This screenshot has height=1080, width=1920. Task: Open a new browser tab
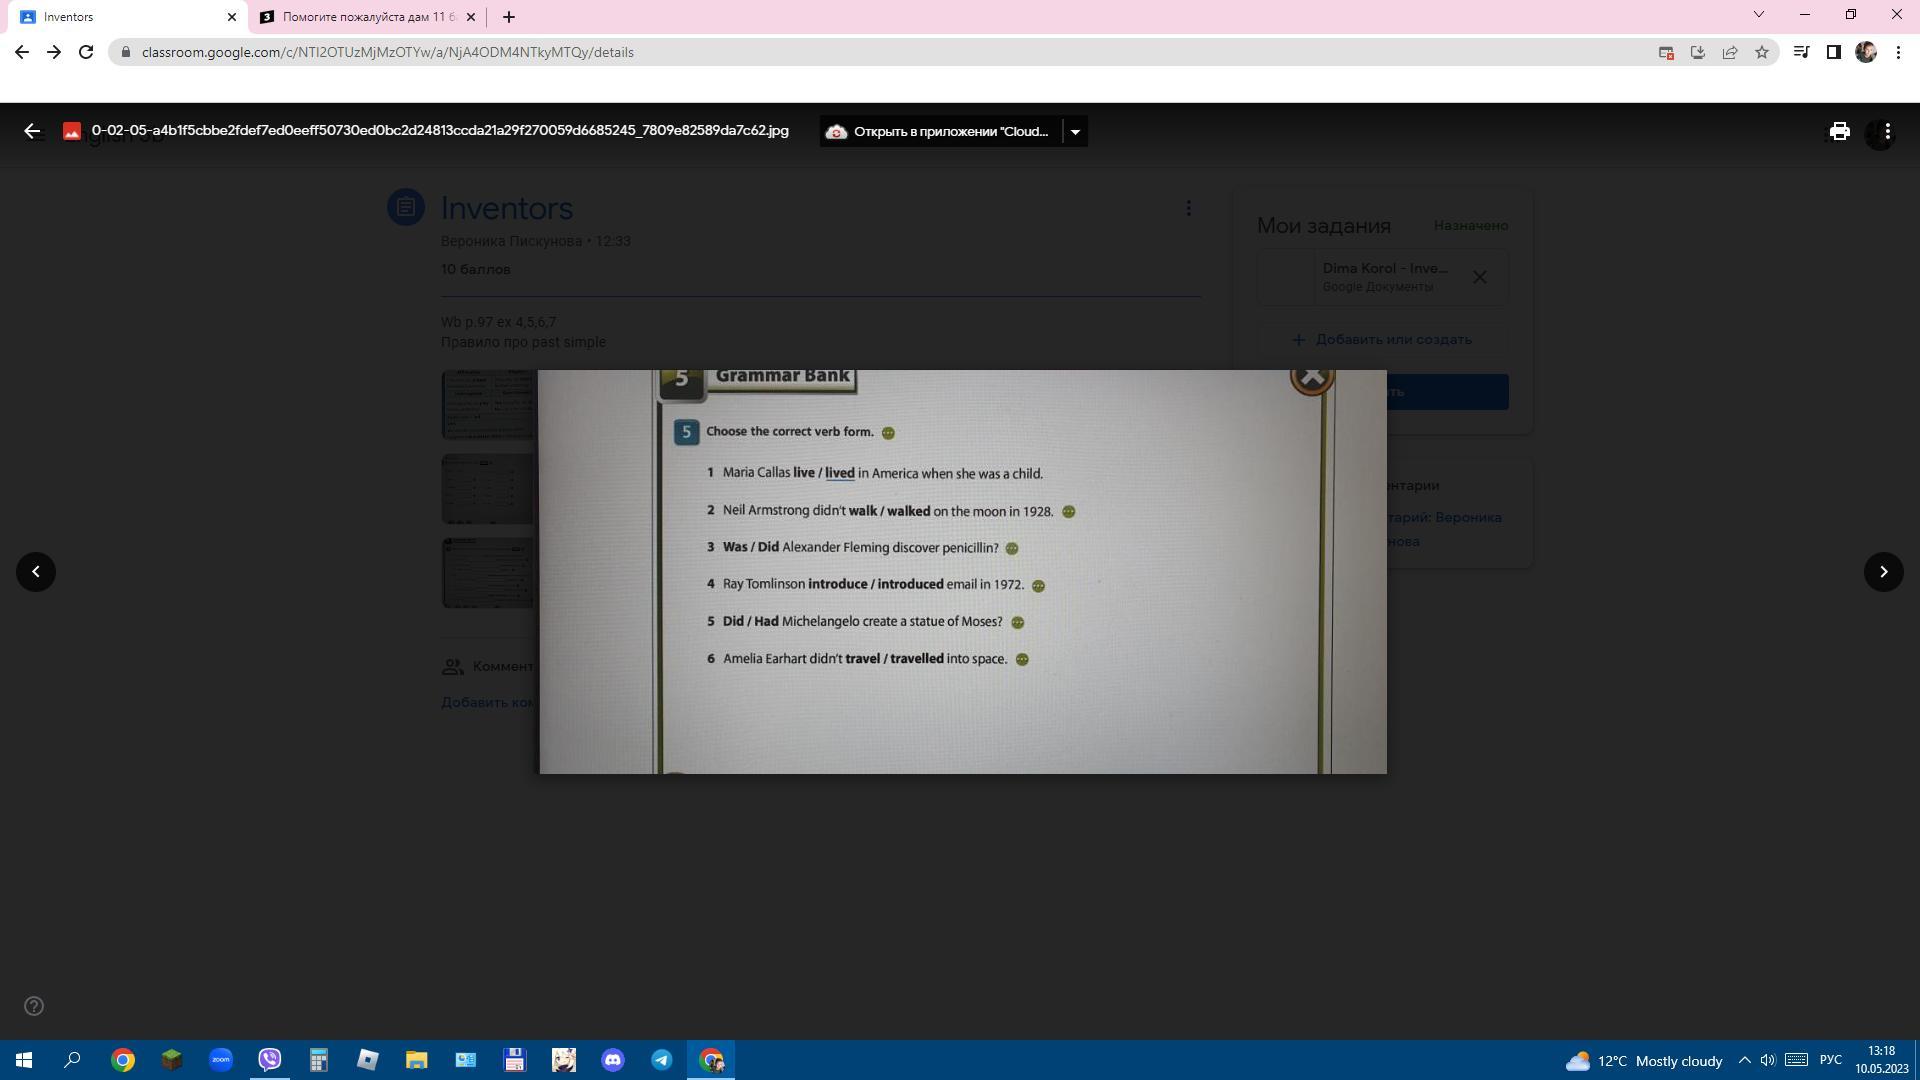(509, 17)
